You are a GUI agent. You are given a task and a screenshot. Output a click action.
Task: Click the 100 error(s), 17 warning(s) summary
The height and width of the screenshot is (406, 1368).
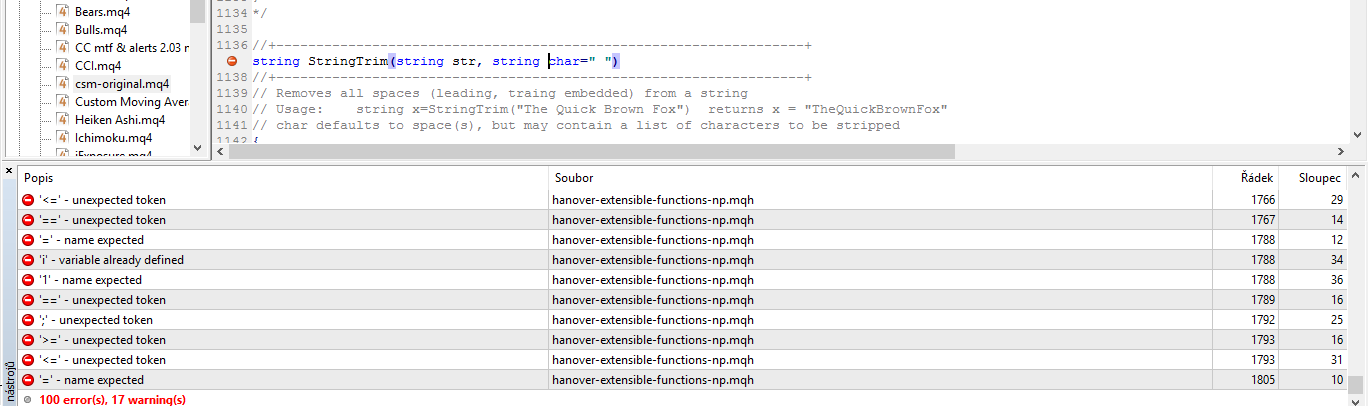coord(112,399)
